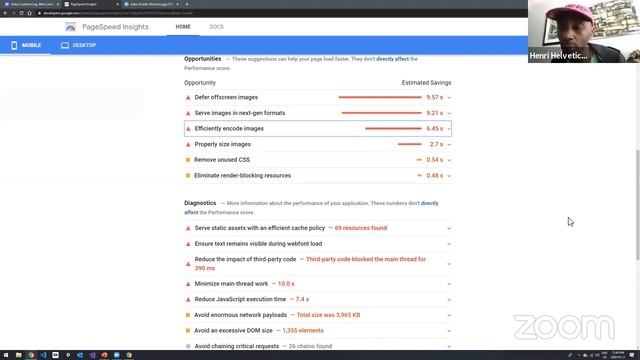Image resolution: width=640 pixels, height=360 pixels.
Task: Click the mobile phone icon in MOBILE tab
Action: 14,45
